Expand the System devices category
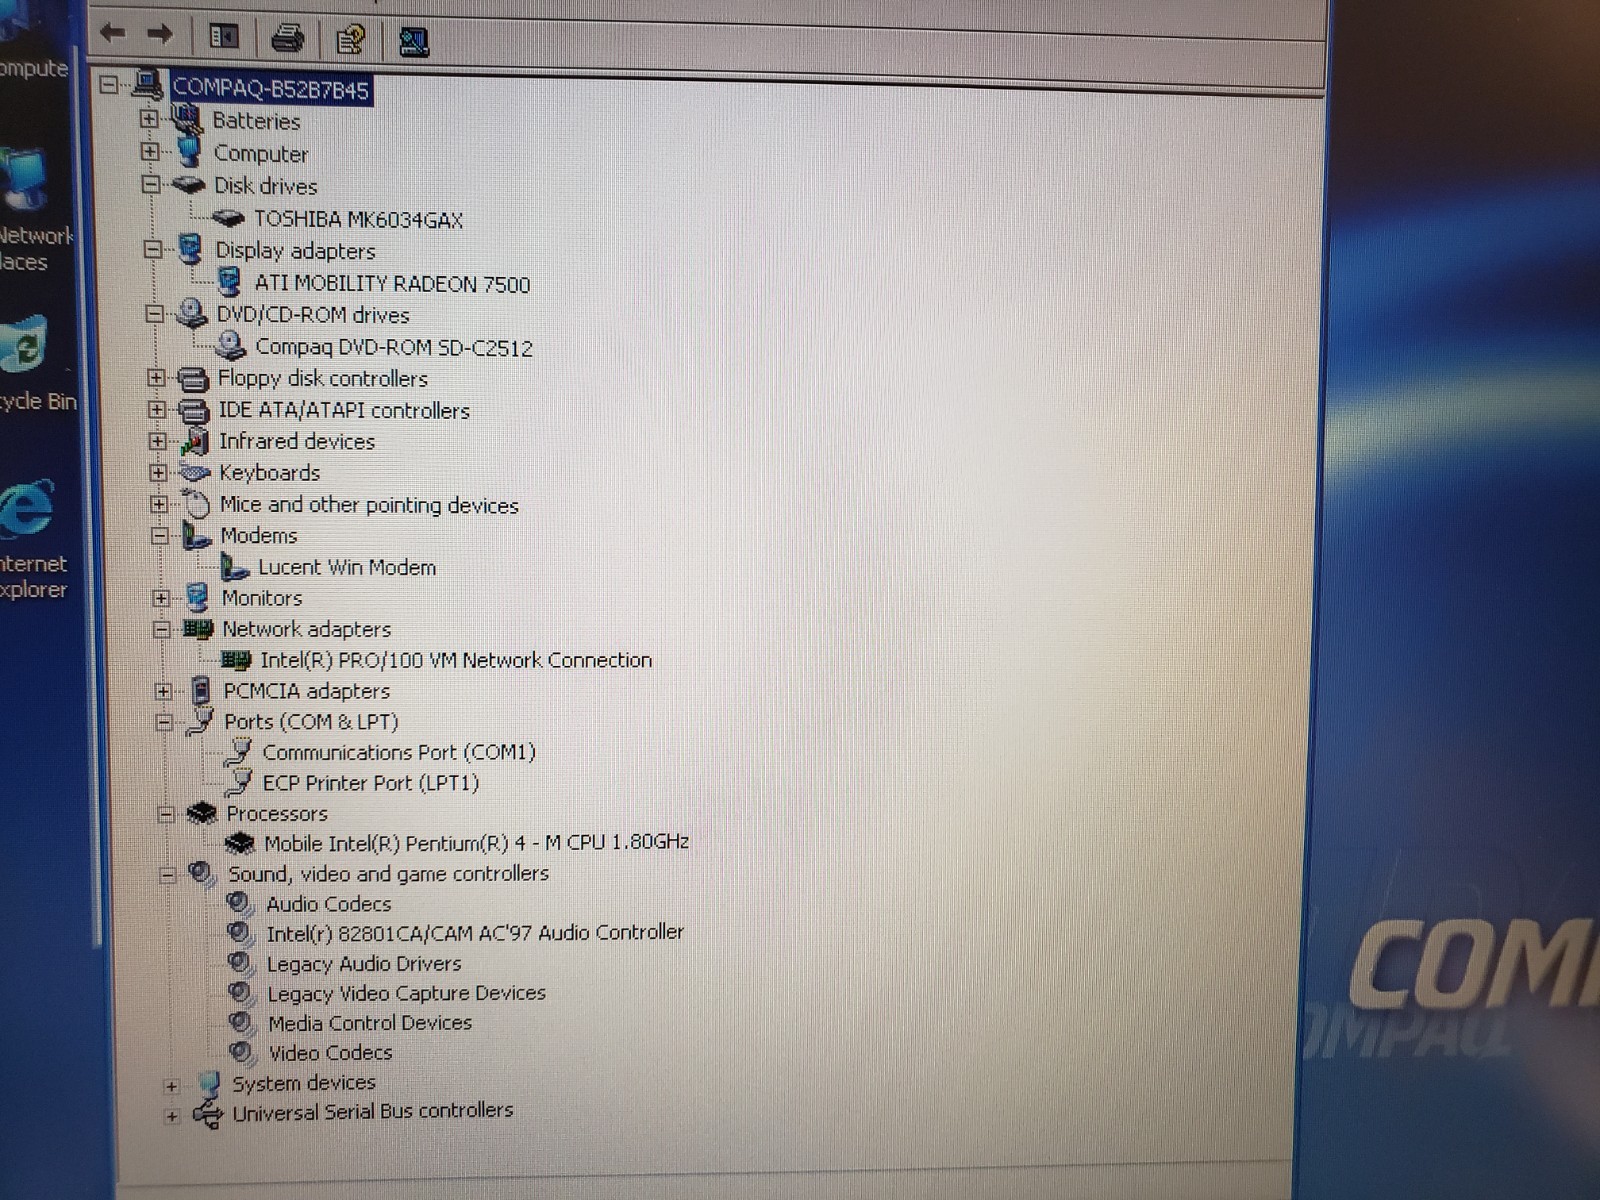 click(172, 1086)
